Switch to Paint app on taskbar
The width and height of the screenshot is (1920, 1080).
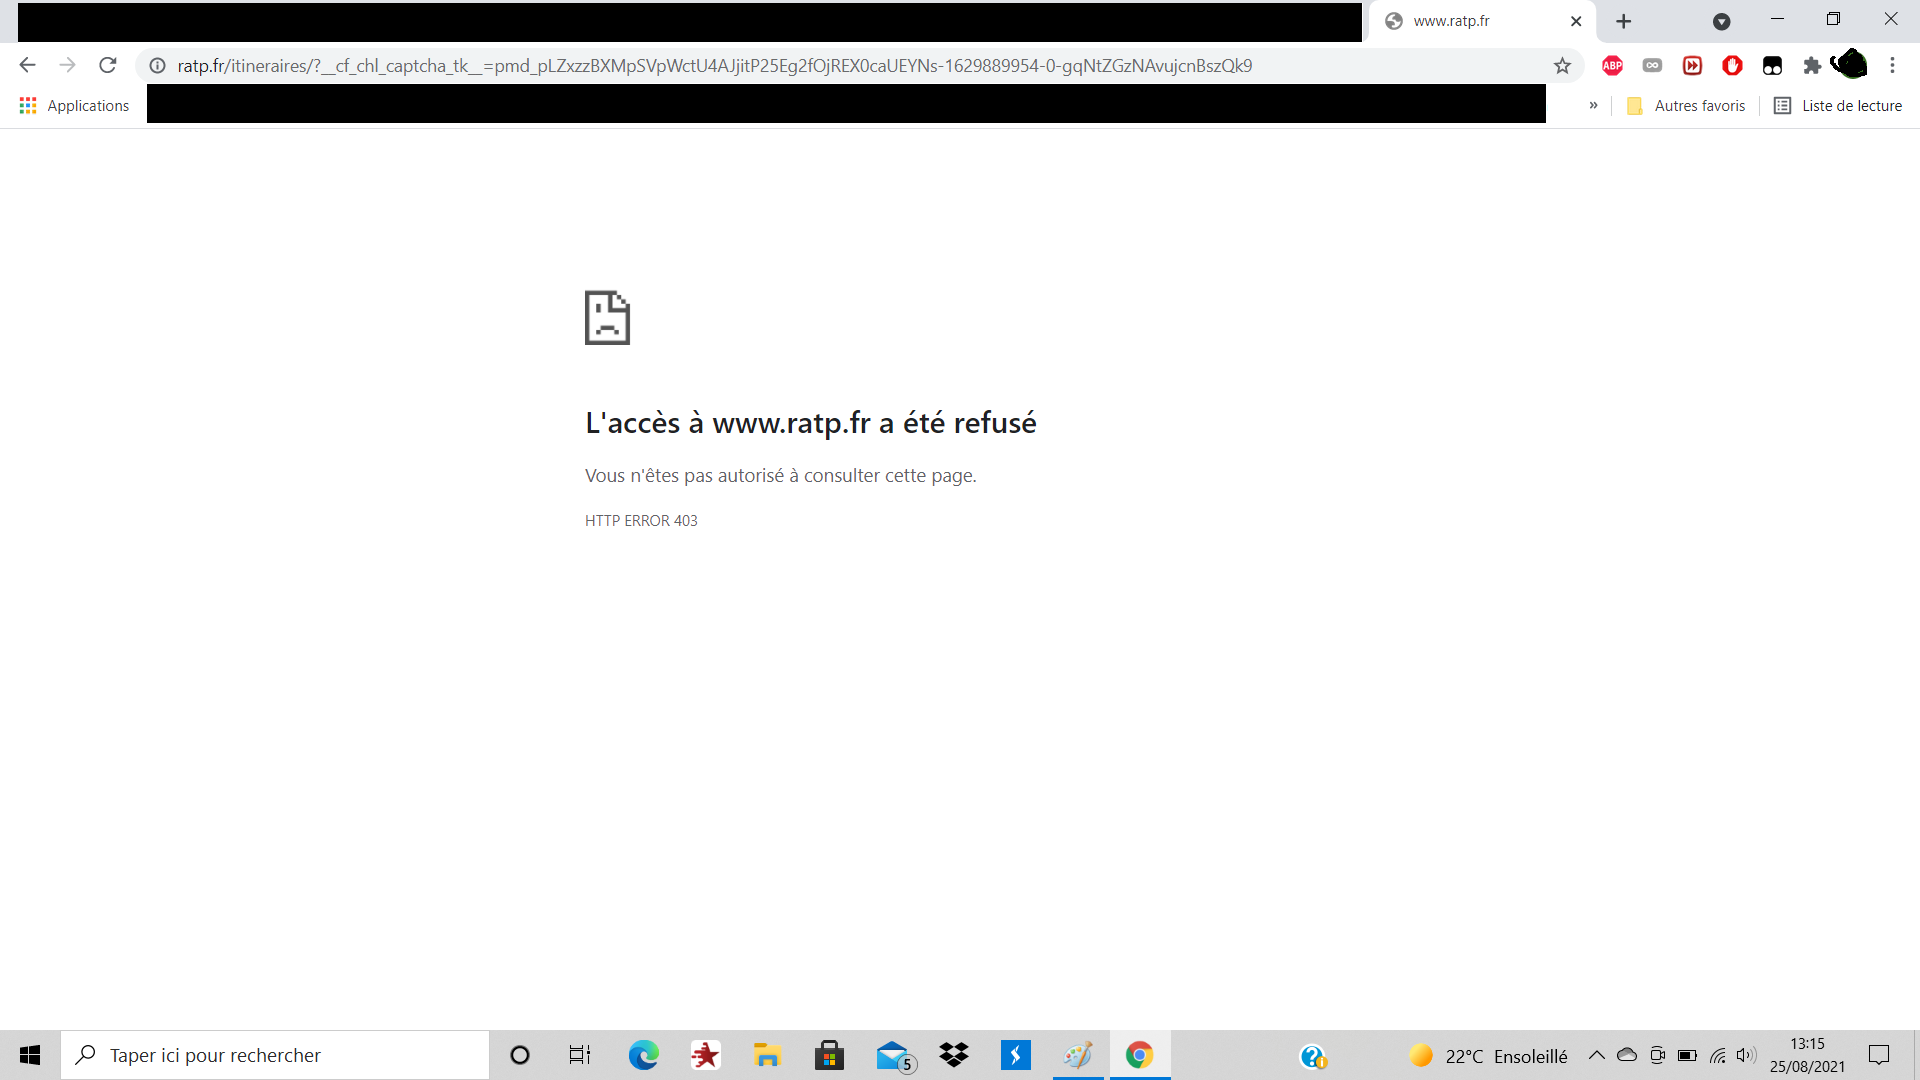[1078, 1055]
